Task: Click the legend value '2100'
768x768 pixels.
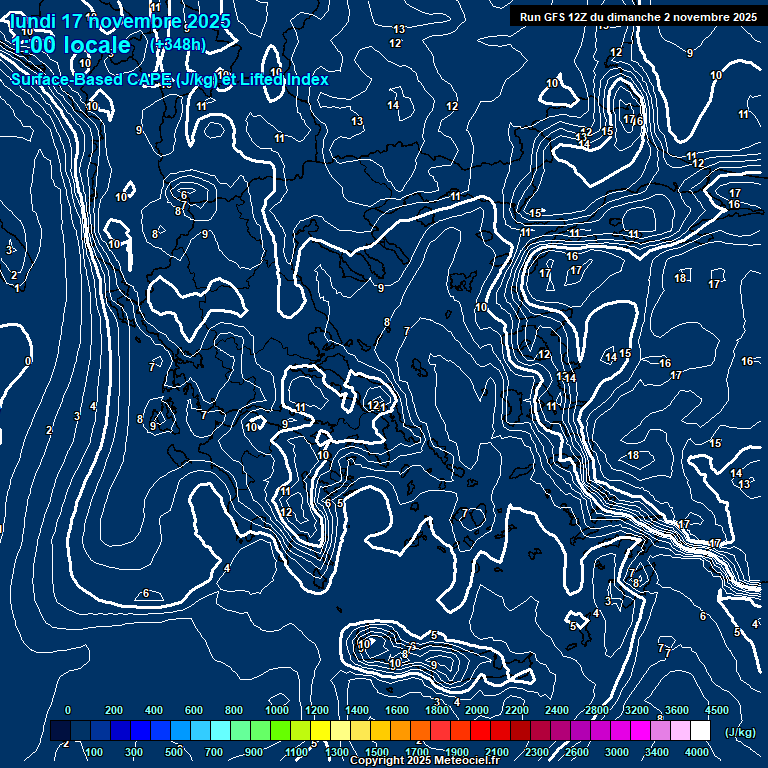Action: click(497, 752)
